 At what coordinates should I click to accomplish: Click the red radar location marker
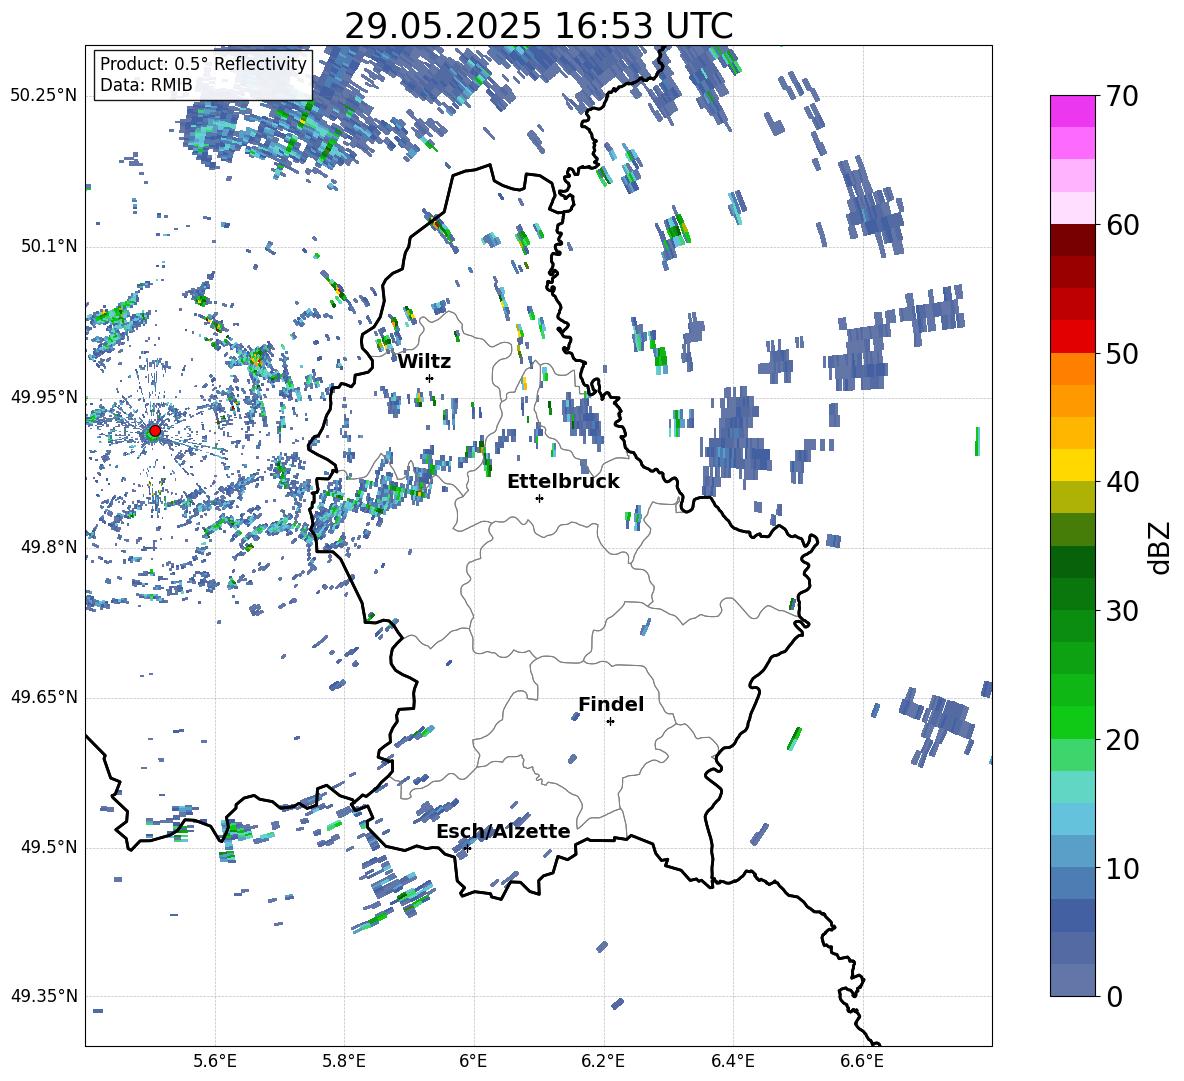pos(155,431)
